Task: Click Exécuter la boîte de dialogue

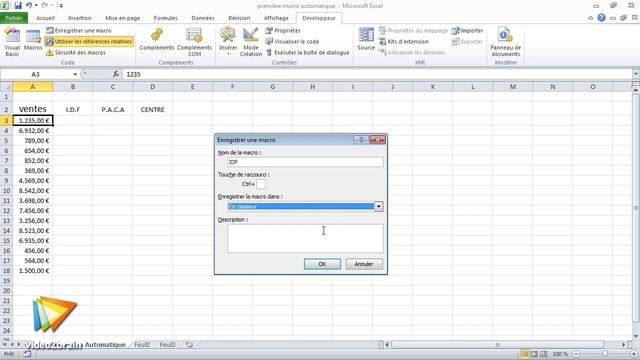Action: pos(307,53)
